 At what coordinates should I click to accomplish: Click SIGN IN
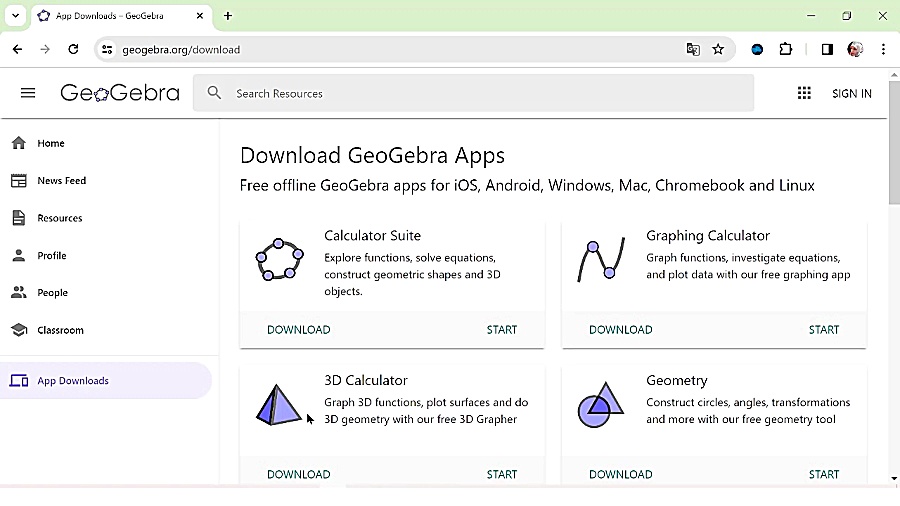852,94
